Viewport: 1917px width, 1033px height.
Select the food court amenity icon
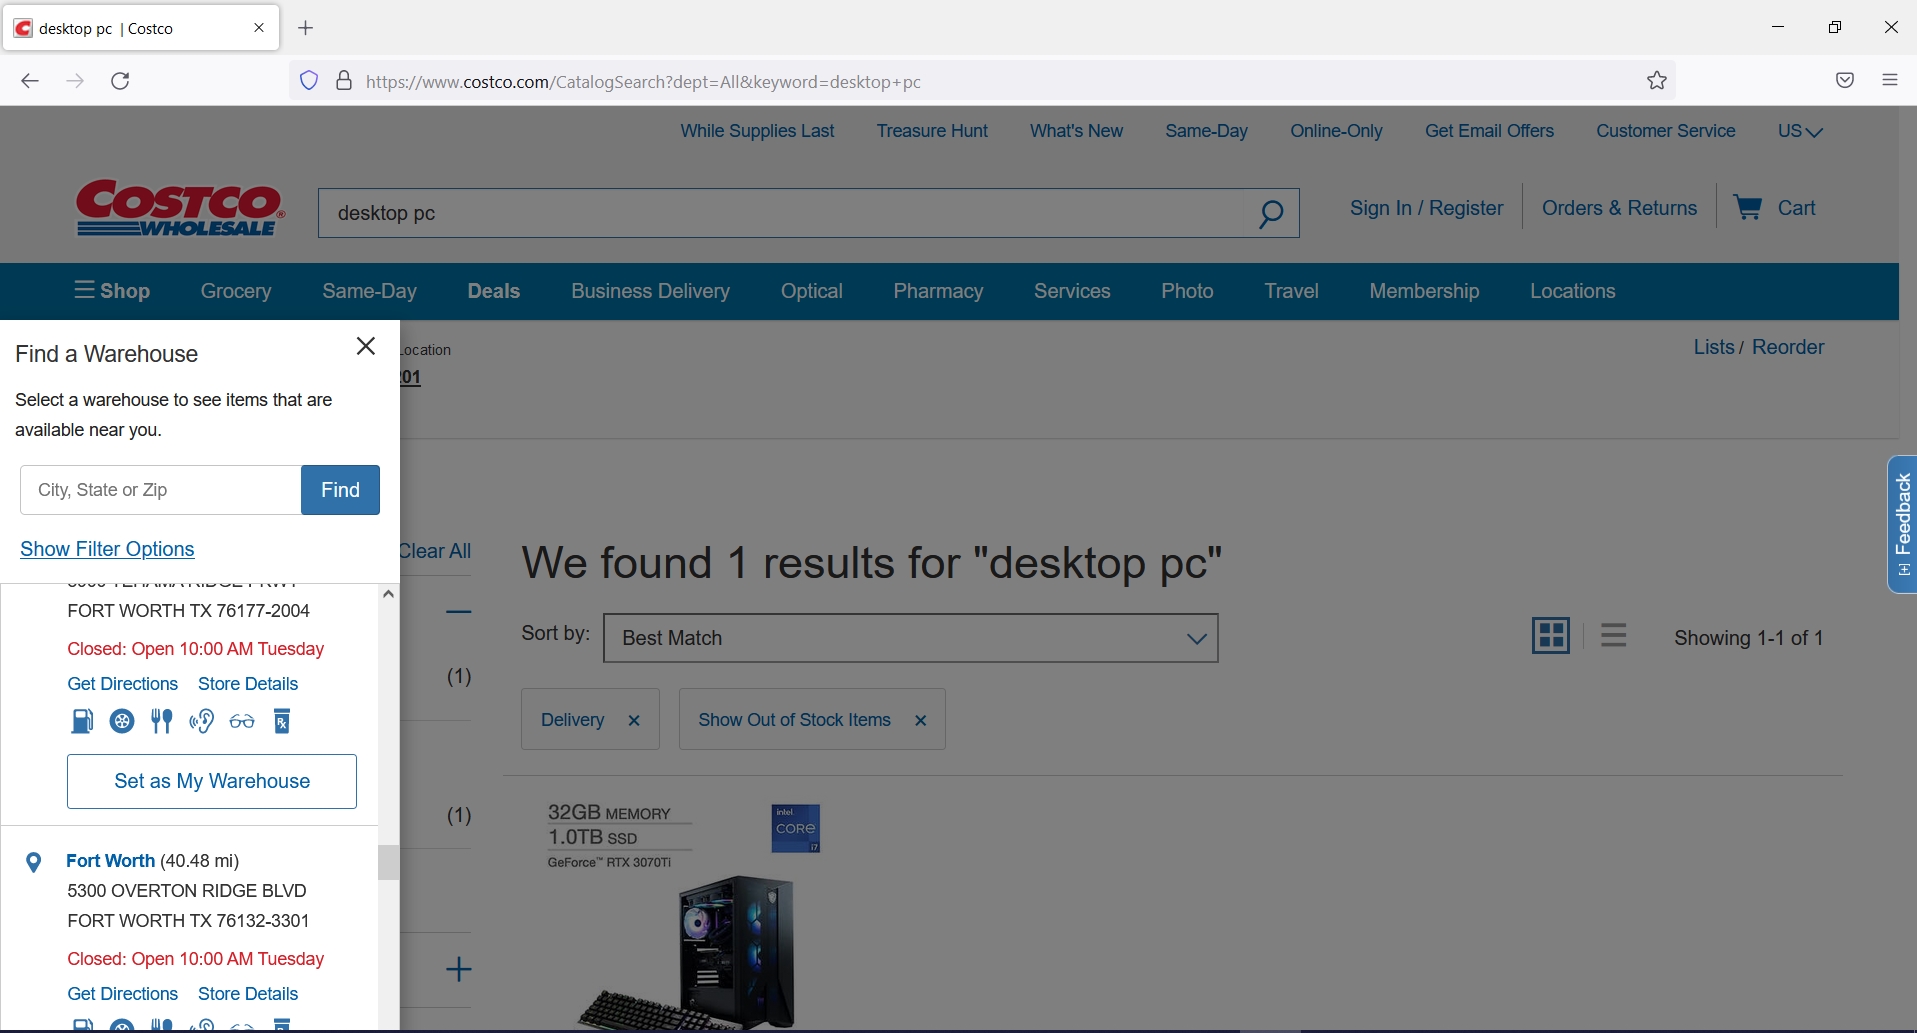pos(161,721)
